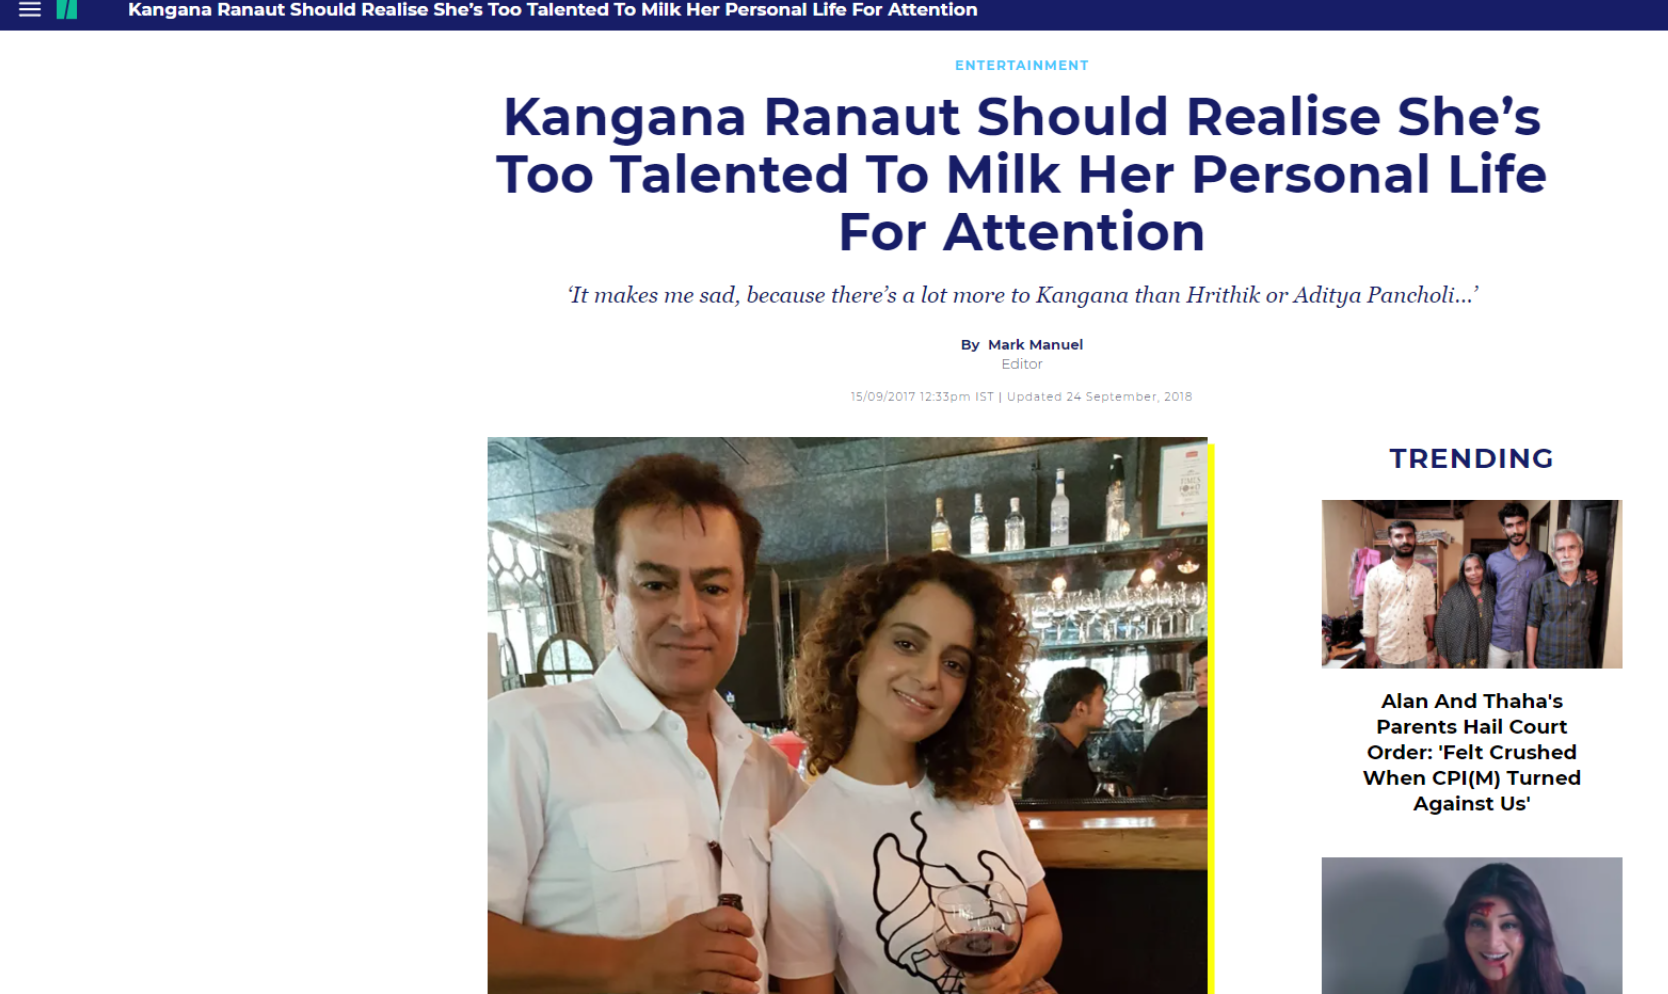Image resolution: width=1668 pixels, height=994 pixels.
Task: Read 'Alan And Thaha's Parents Hail Court Order' story
Action: (1471, 752)
